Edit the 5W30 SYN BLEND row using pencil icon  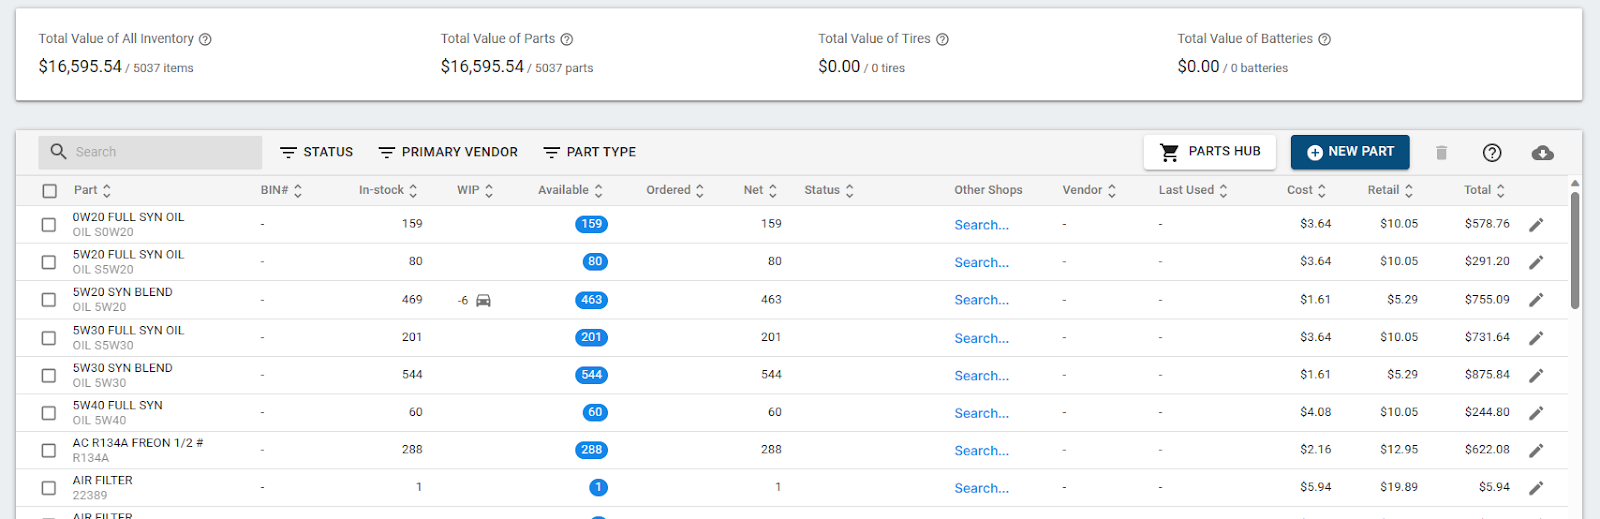pos(1536,376)
